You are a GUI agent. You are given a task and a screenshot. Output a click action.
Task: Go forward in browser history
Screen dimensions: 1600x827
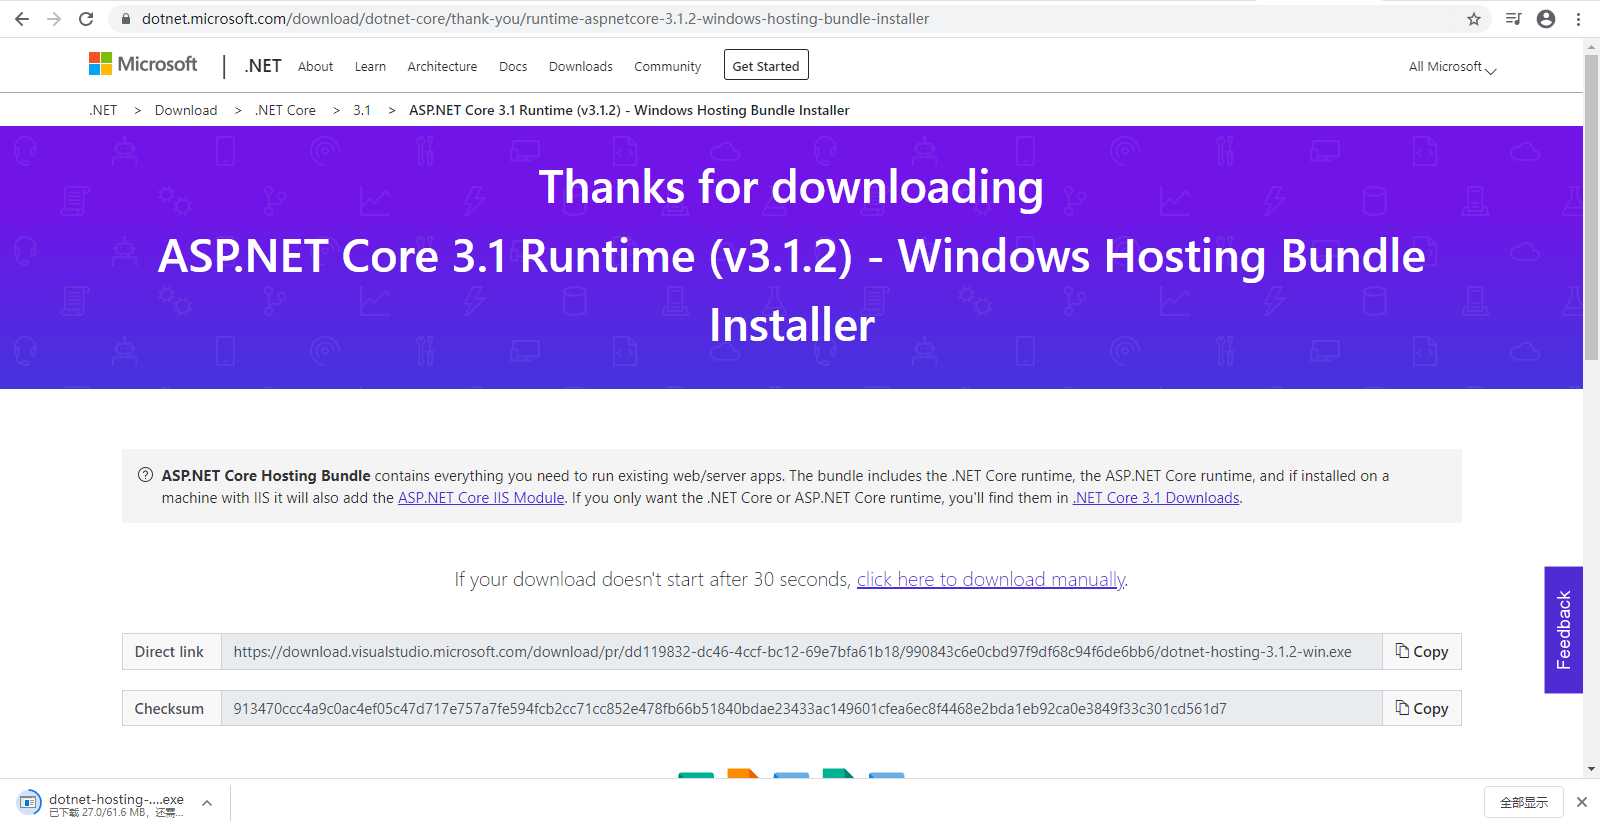point(54,19)
